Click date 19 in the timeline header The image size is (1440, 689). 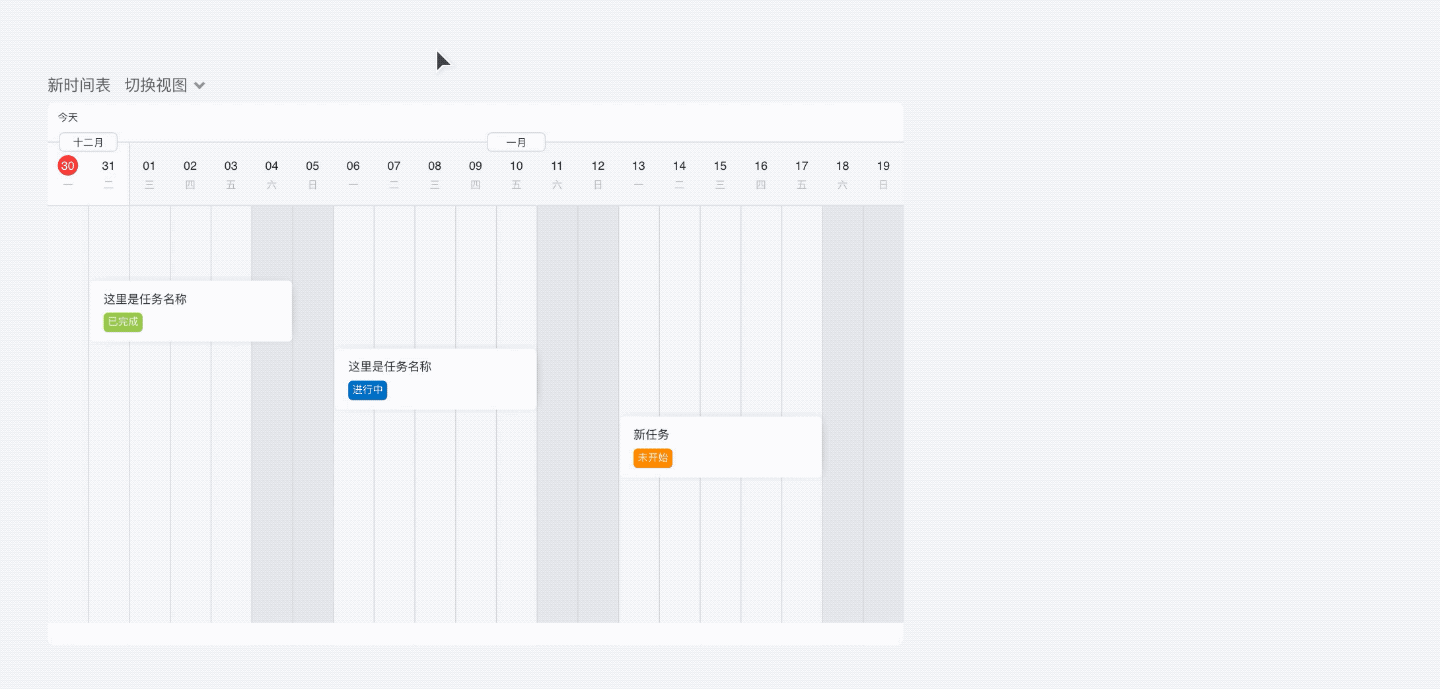883,166
